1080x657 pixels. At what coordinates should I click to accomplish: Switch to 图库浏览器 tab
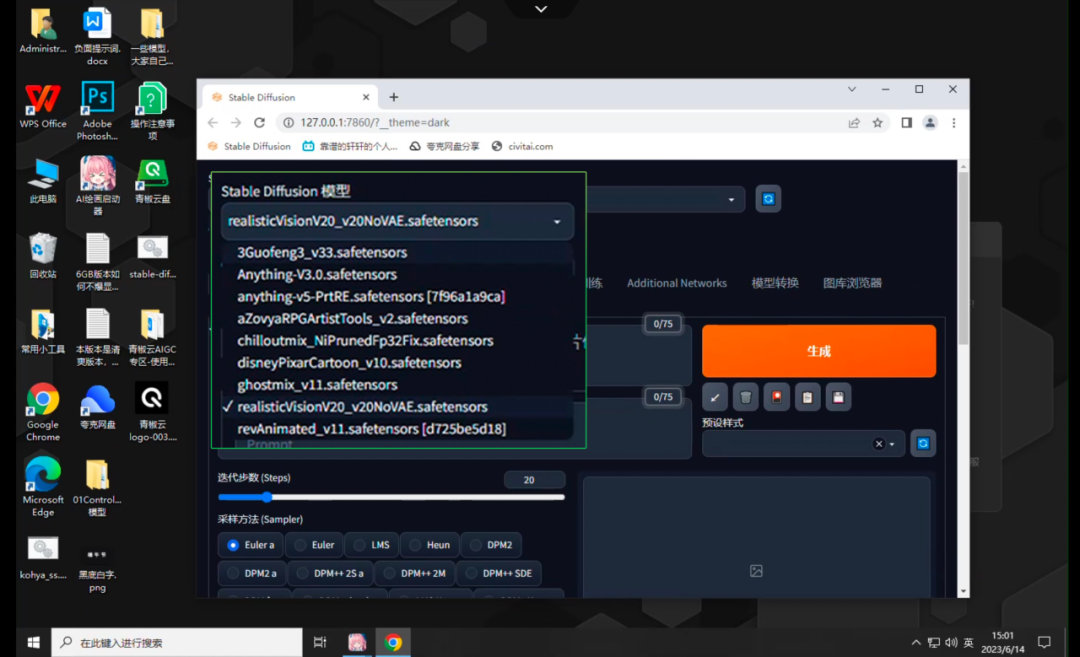point(852,283)
